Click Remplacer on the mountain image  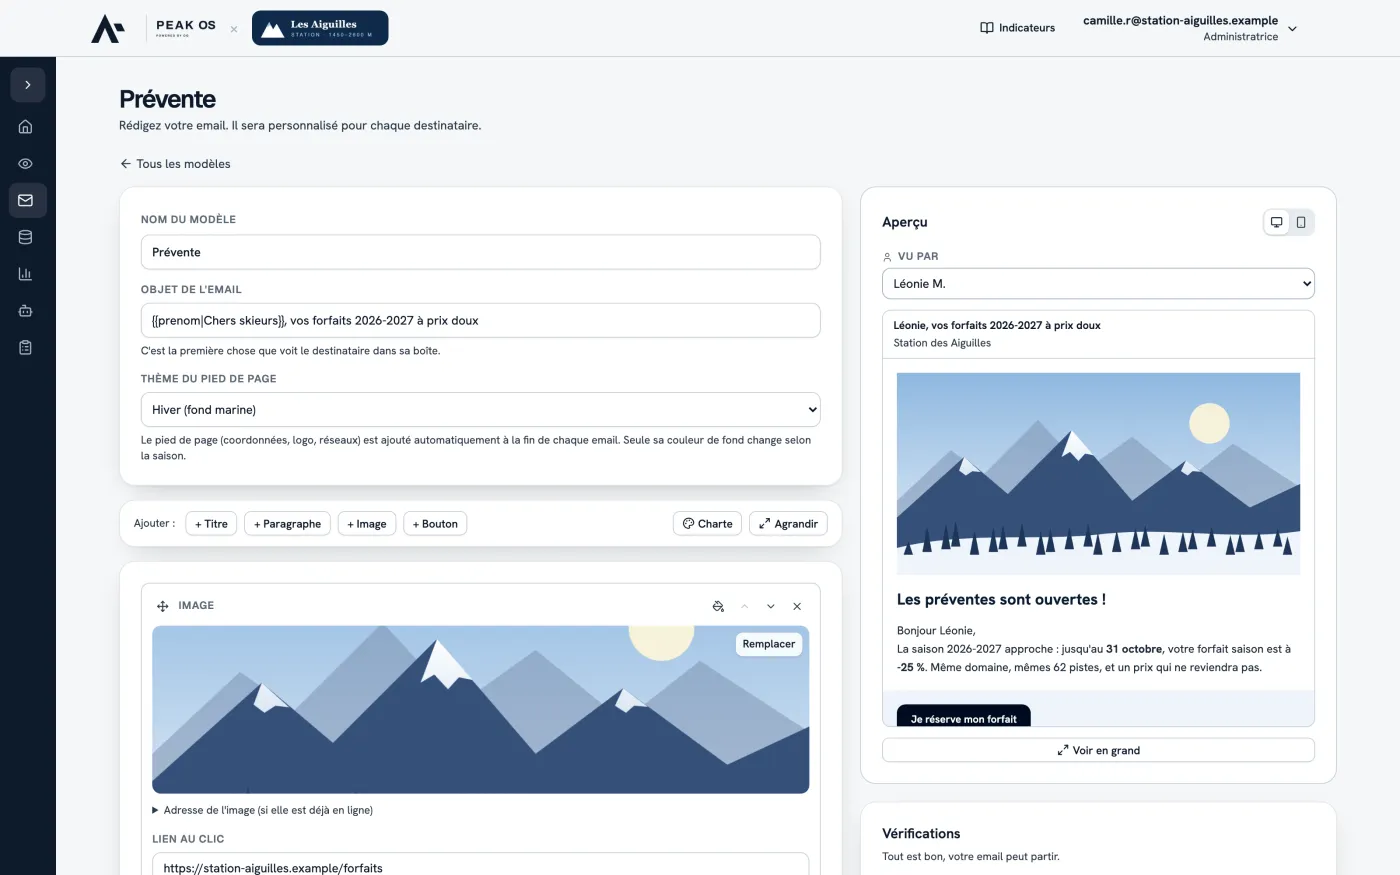tap(769, 644)
